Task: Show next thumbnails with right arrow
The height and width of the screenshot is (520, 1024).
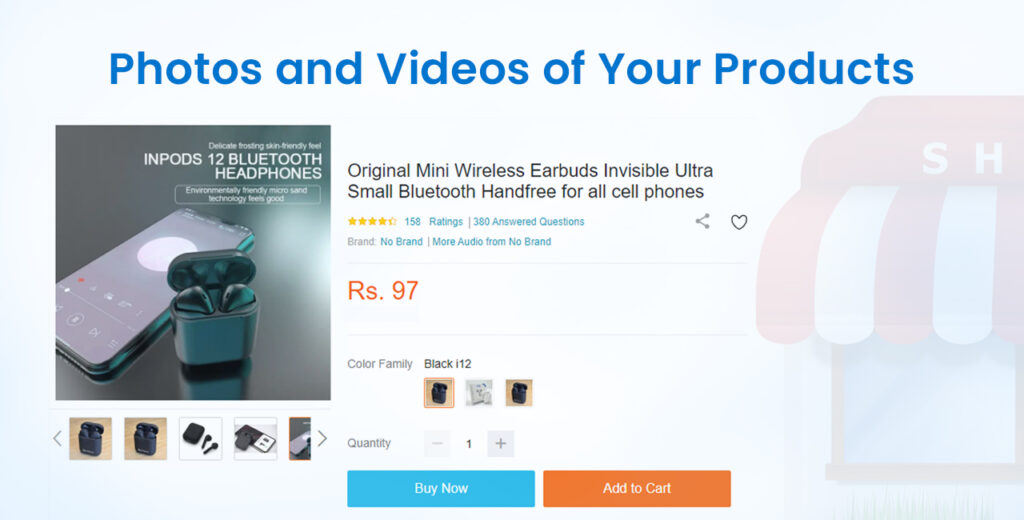Action: [322, 438]
